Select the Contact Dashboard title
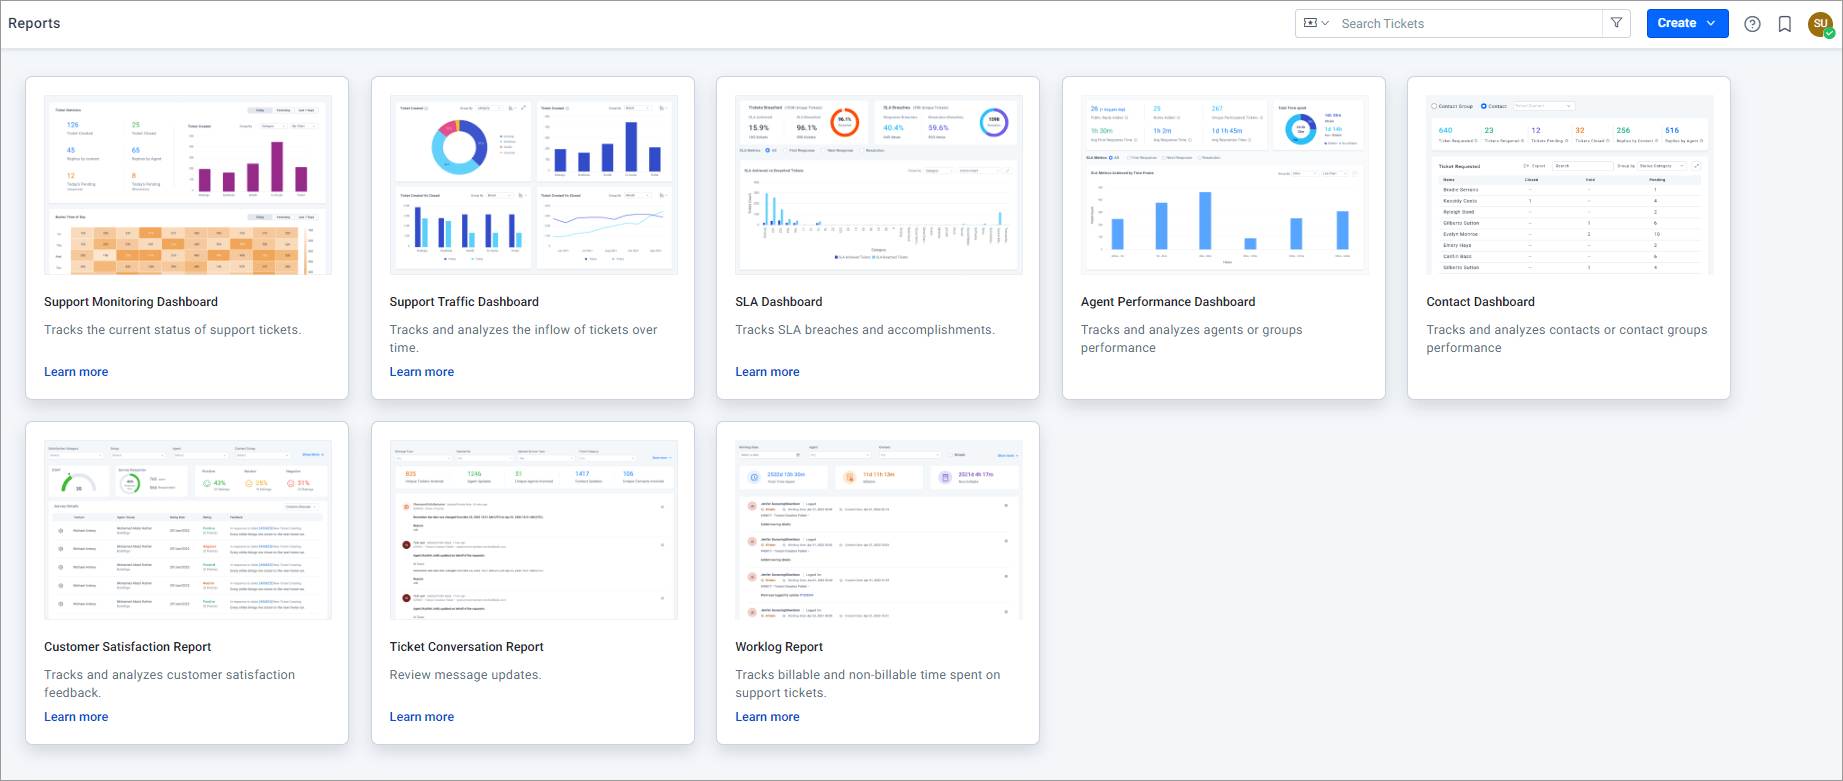The image size is (1843, 781). [1480, 302]
